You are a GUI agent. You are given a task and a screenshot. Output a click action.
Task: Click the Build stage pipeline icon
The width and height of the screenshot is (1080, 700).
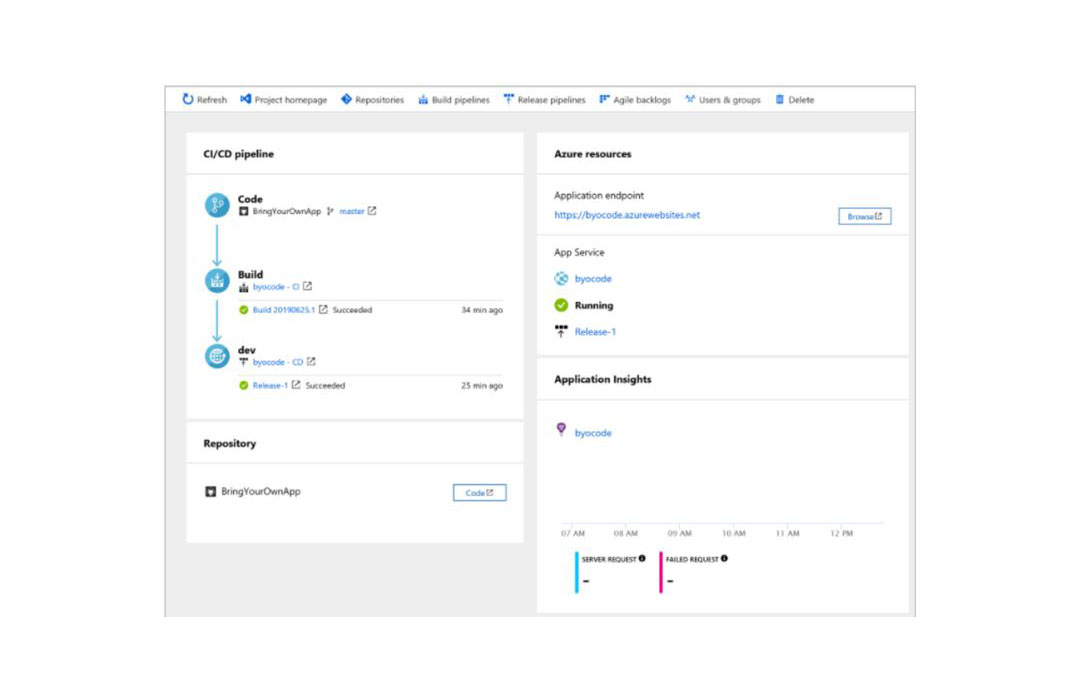point(217,280)
